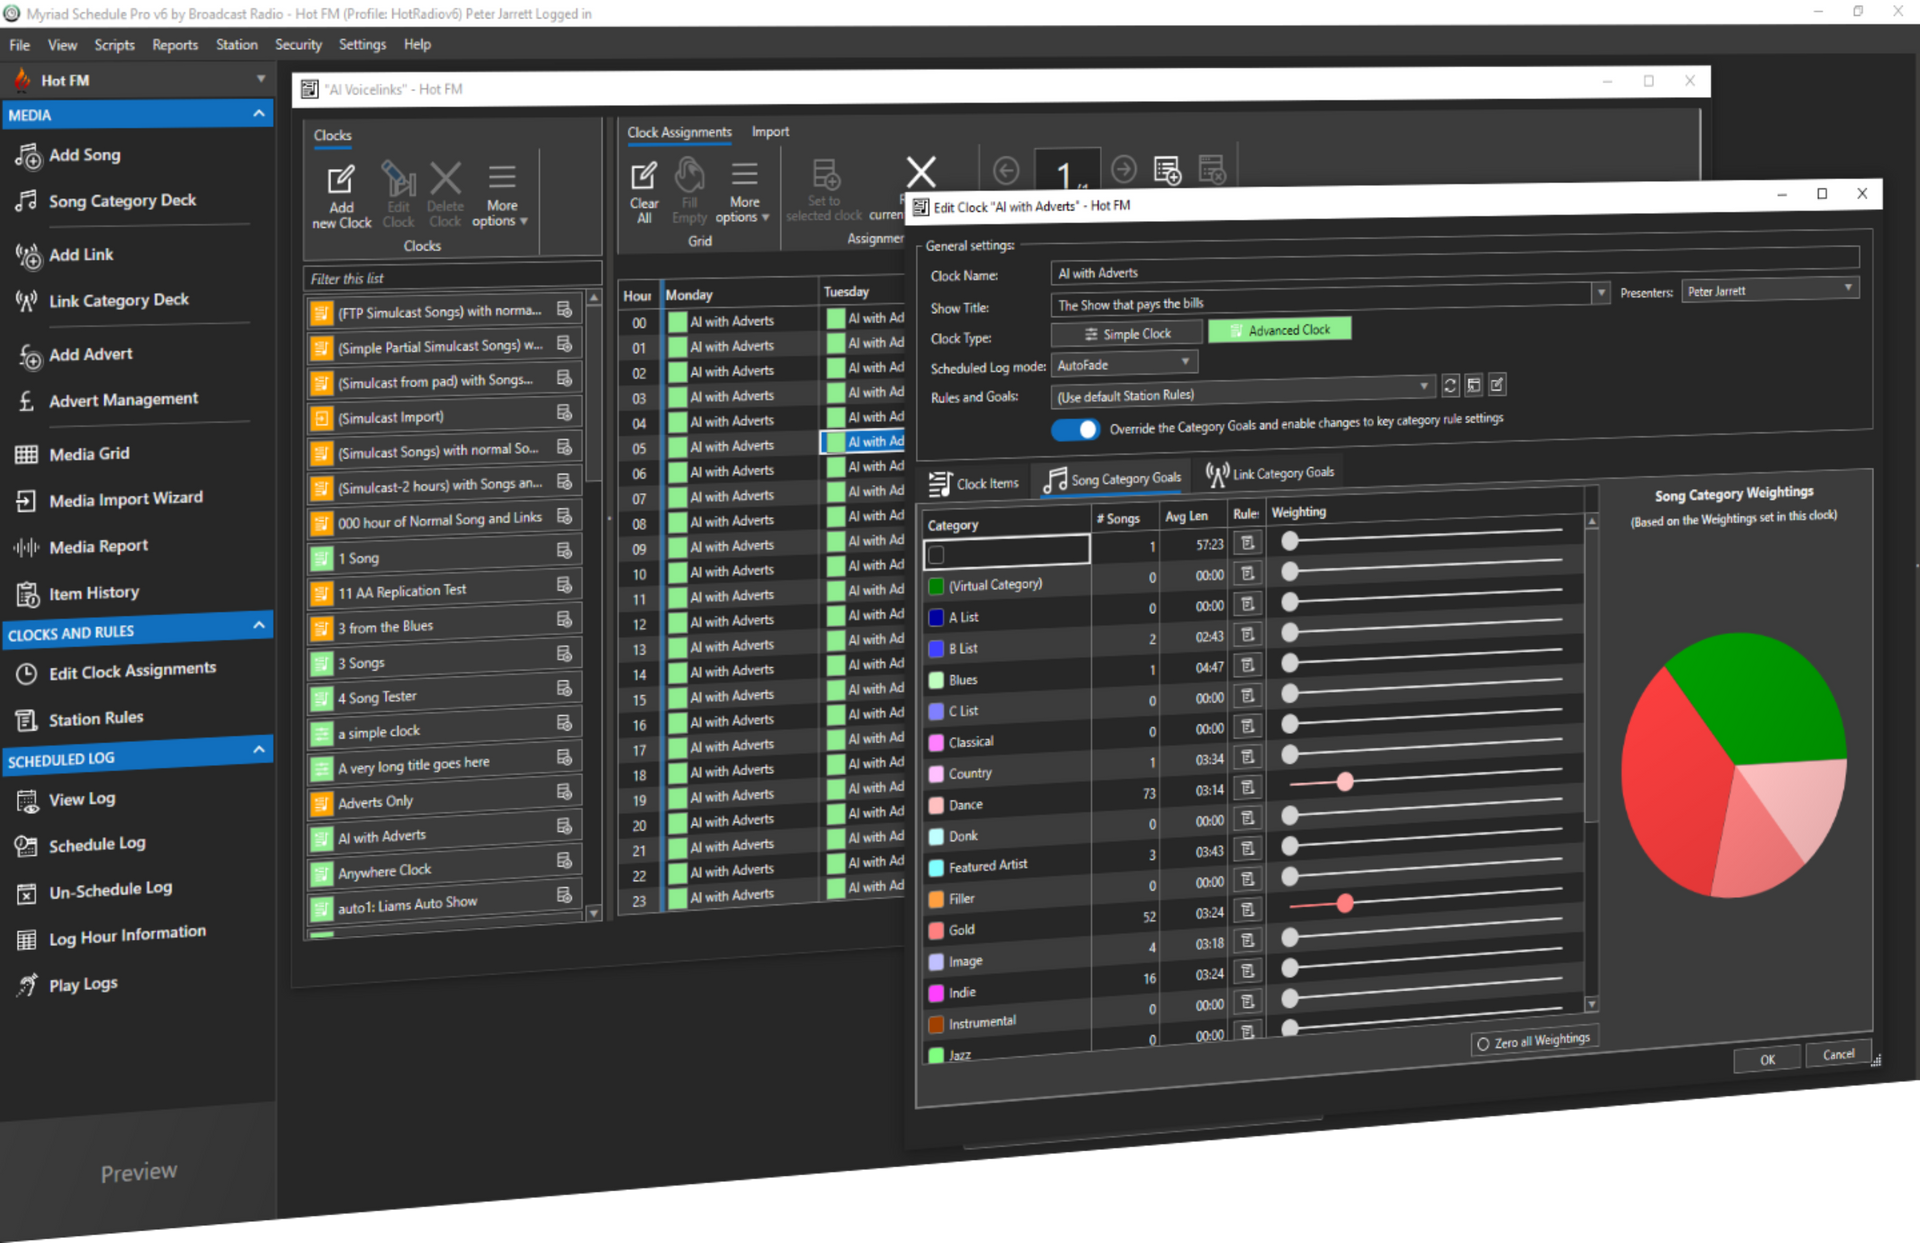Click refresh icon next to Rules and Goals
The width and height of the screenshot is (1920, 1243).
tap(1450, 386)
